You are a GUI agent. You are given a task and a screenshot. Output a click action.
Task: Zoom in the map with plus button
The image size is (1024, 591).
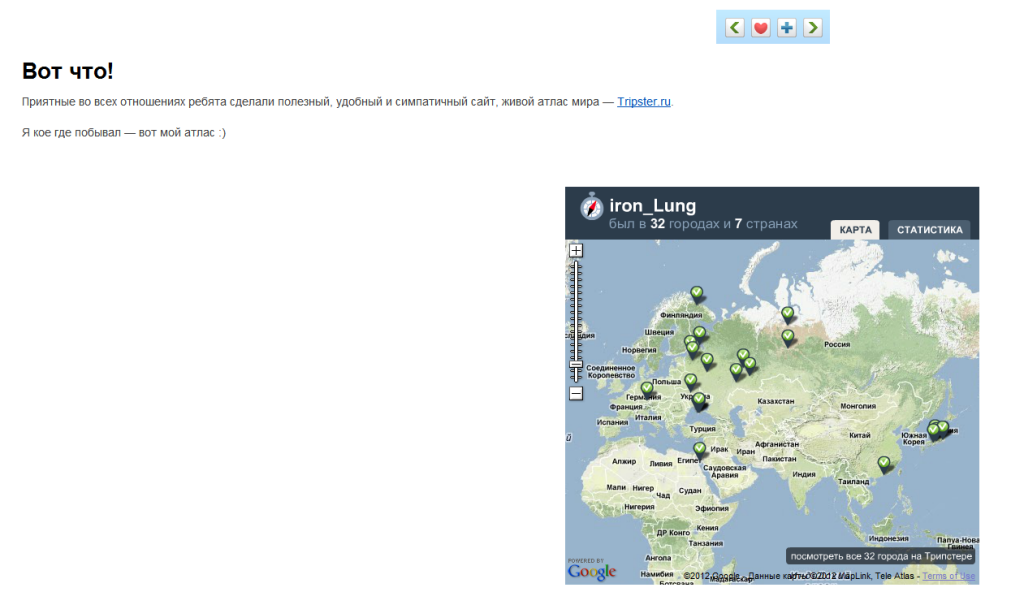point(576,251)
